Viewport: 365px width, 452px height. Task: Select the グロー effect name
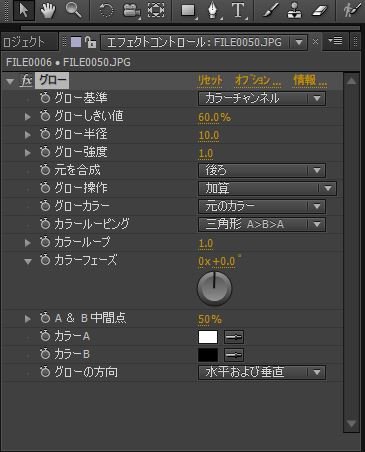[x=52, y=80]
